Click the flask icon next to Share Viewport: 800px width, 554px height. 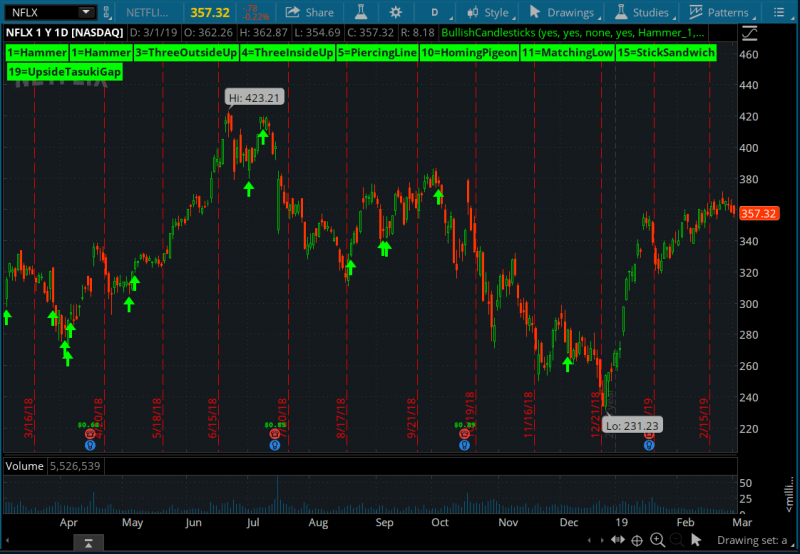click(361, 12)
